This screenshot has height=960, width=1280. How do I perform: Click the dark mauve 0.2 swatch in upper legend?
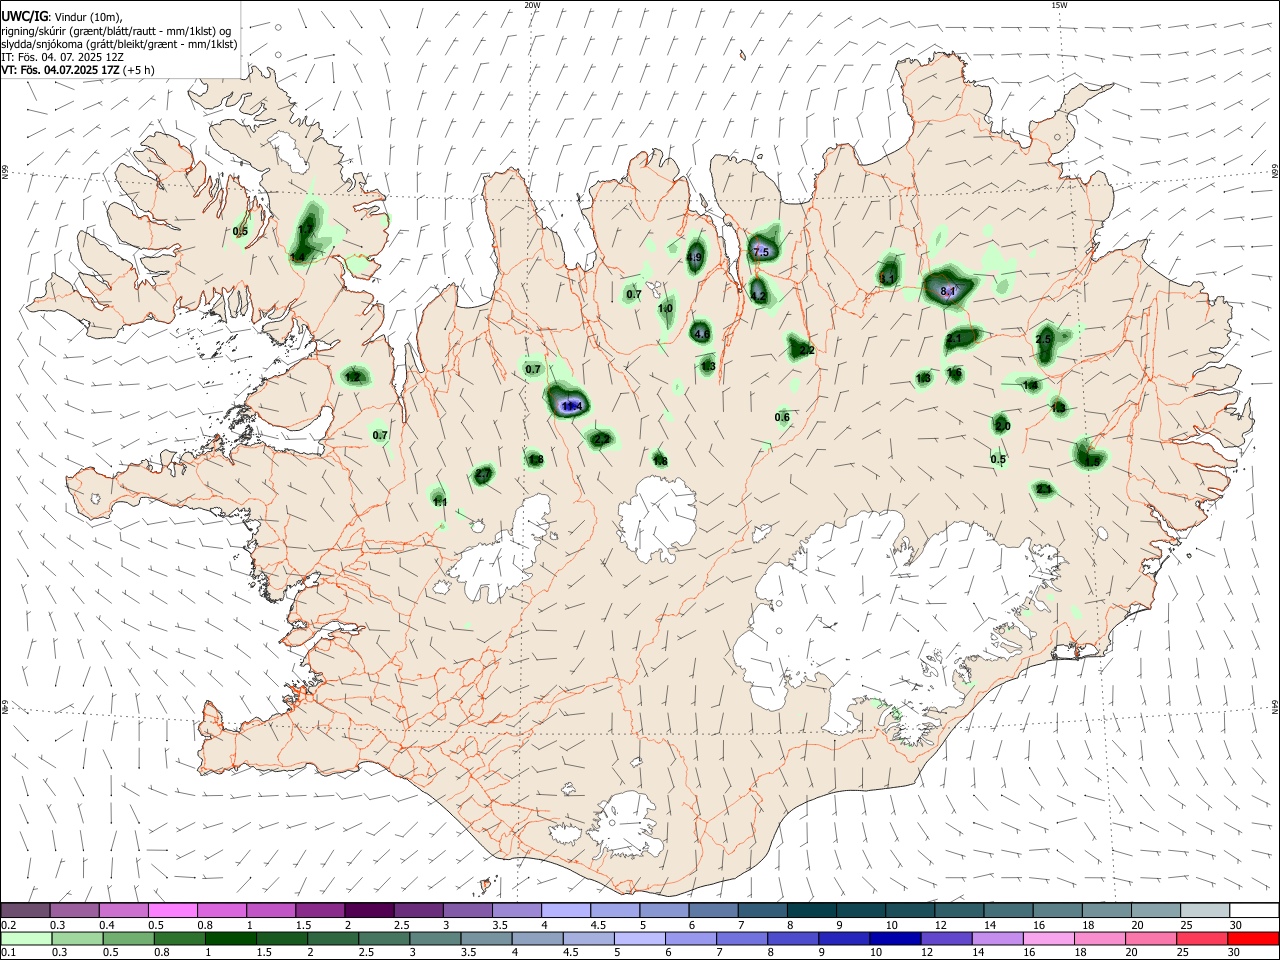[x=25, y=910]
